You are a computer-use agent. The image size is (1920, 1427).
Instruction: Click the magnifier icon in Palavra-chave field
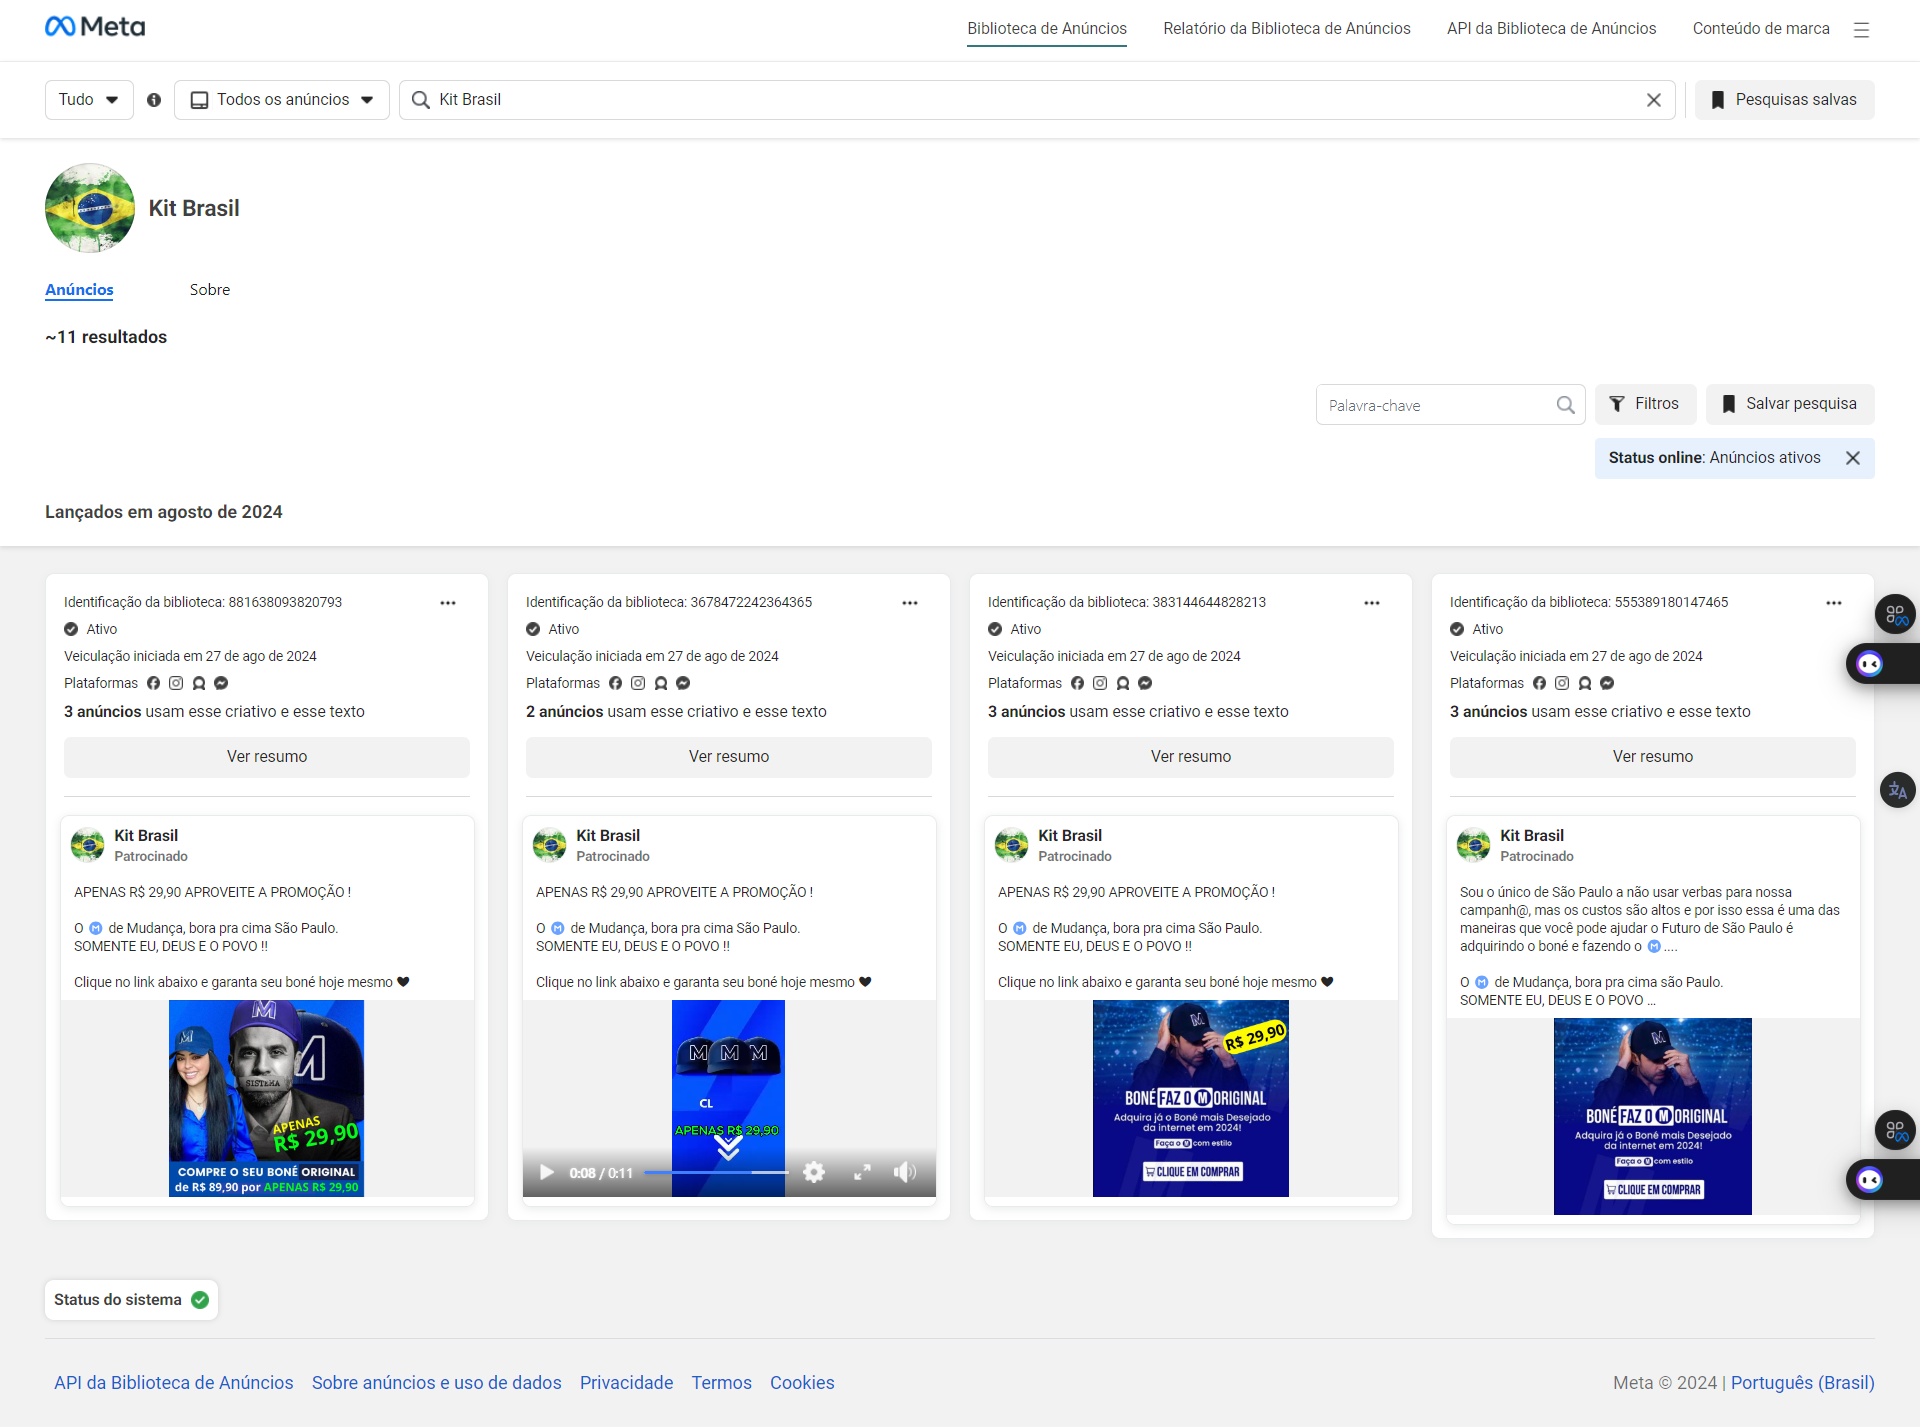coord(1566,405)
